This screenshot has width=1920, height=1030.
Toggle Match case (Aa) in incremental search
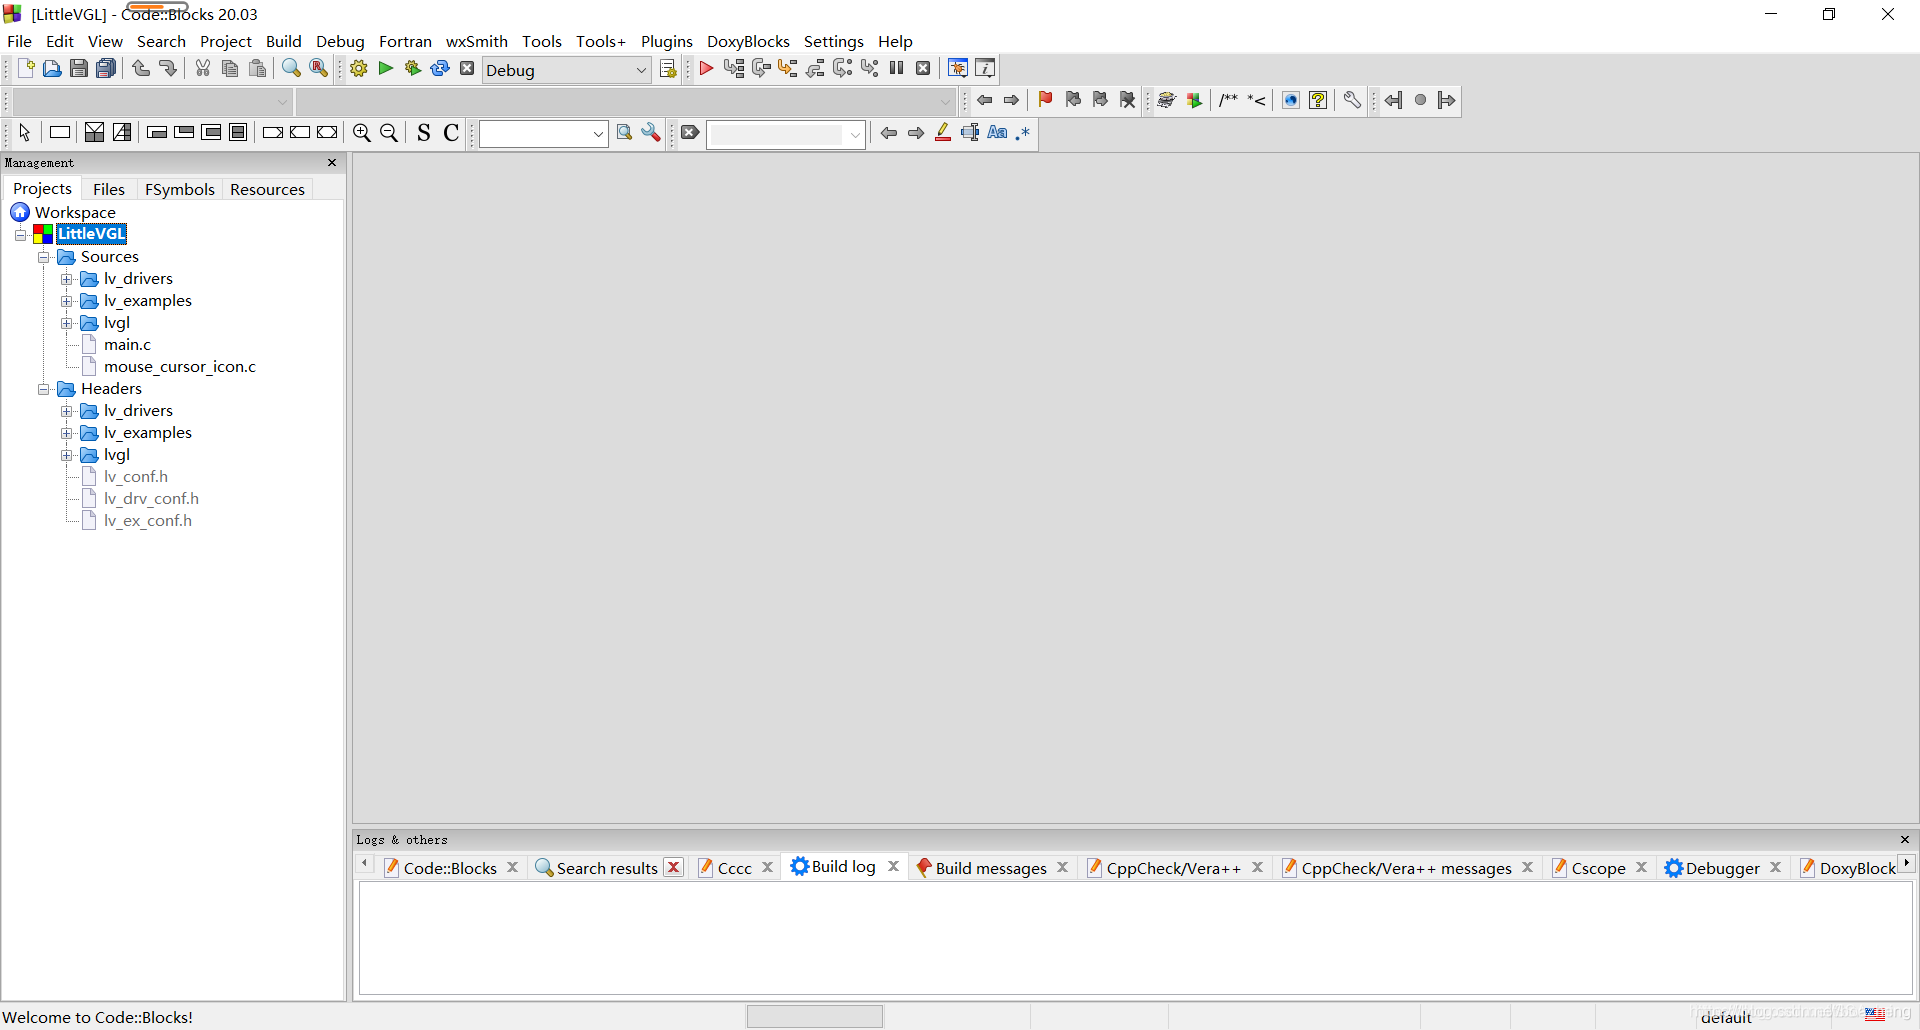(997, 133)
